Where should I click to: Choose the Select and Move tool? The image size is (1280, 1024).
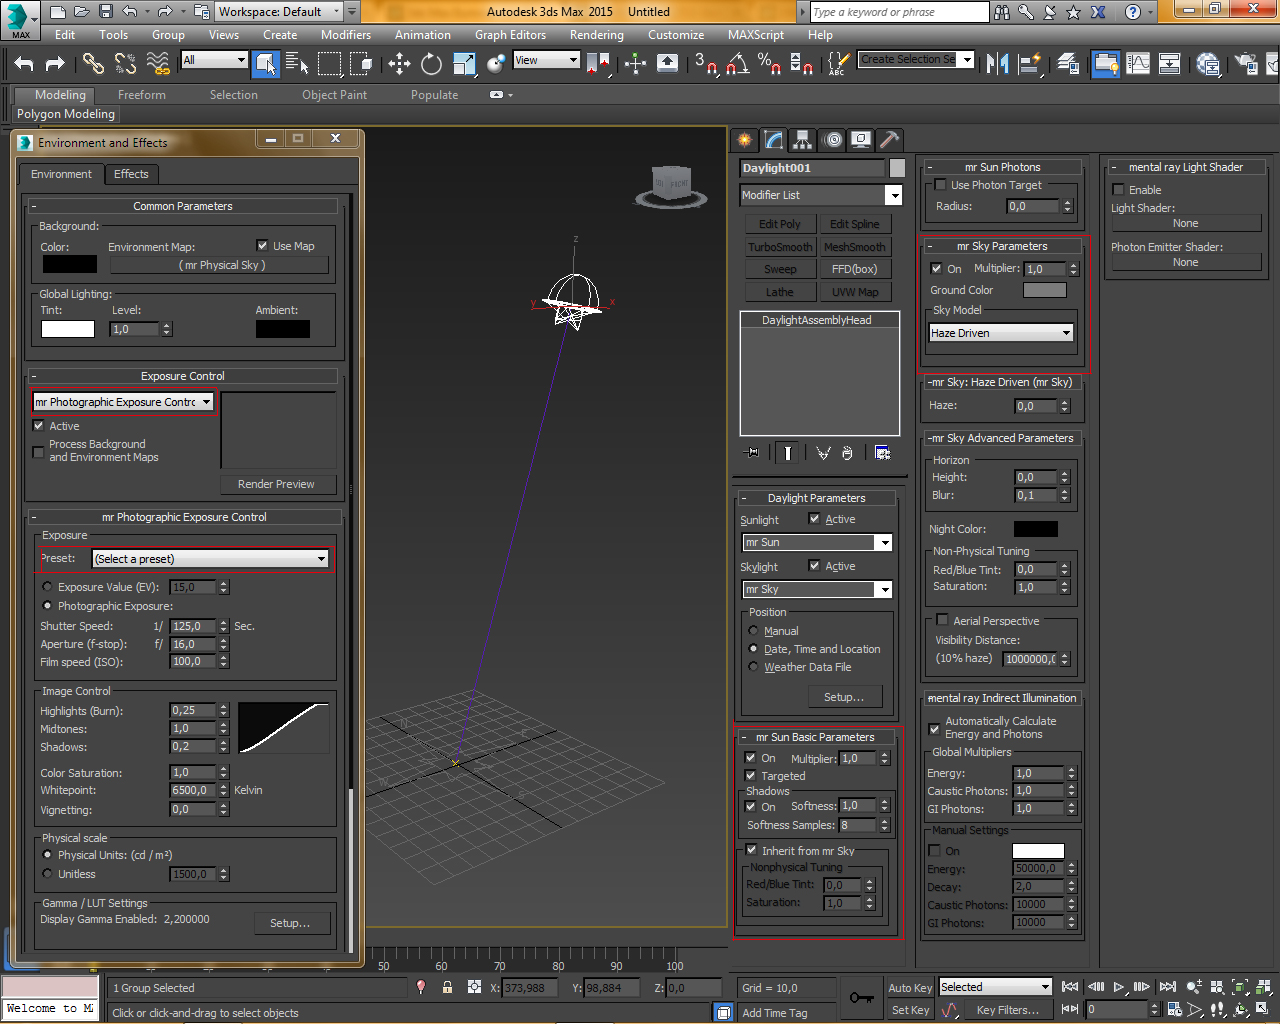[x=400, y=64]
